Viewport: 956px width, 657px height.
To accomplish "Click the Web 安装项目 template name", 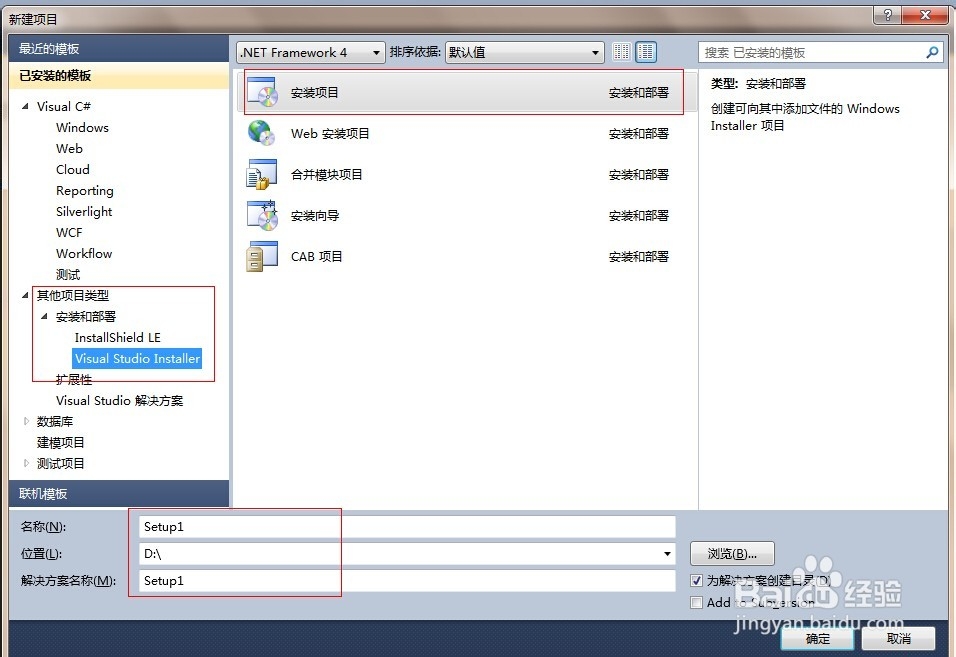I will 330,133.
